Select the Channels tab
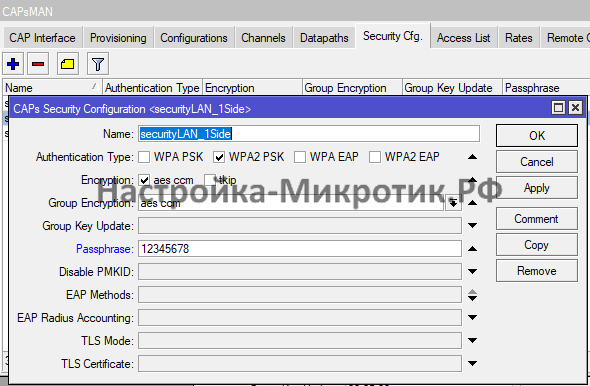This screenshot has height=386, width=590. [x=263, y=38]
